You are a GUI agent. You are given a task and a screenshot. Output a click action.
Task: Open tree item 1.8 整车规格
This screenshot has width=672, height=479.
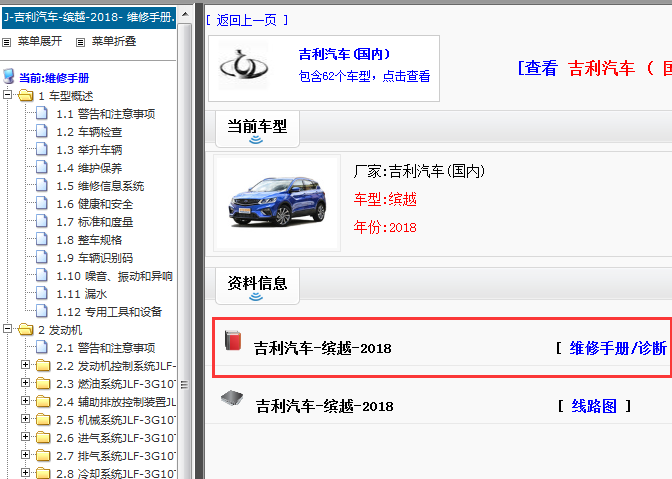pos(89,240)
